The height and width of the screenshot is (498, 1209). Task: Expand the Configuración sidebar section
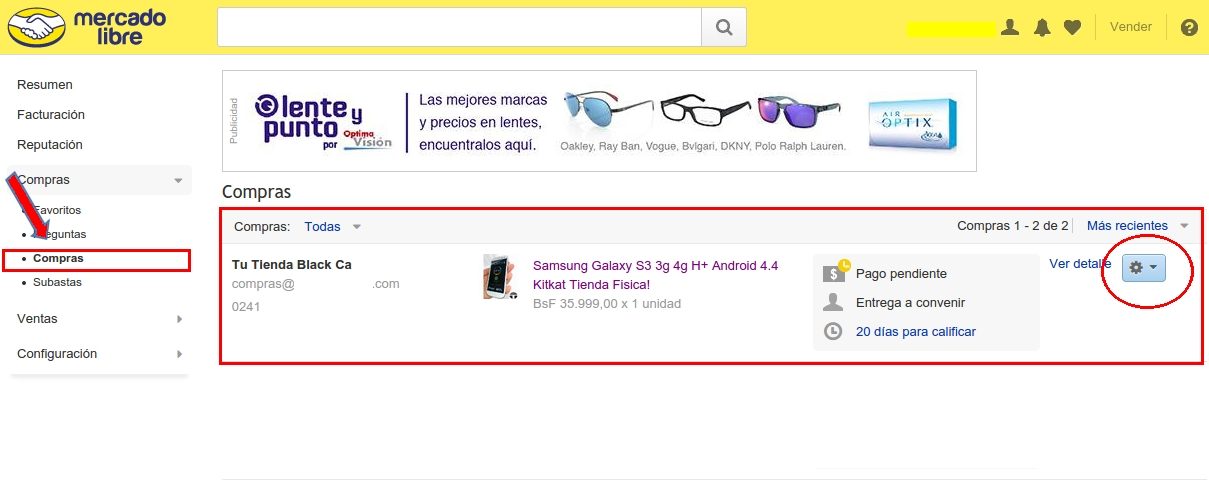click(100, 354)
